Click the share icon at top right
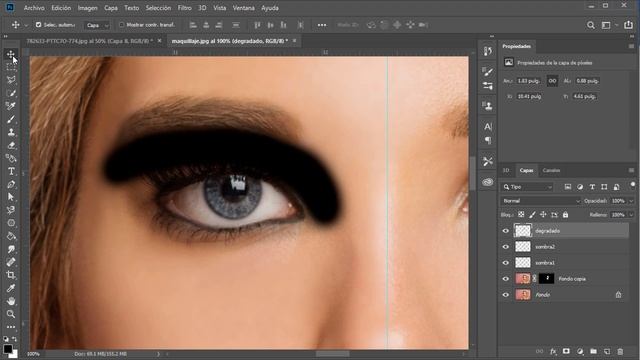This screenshot has height=360, width=640. click(628, 25)
